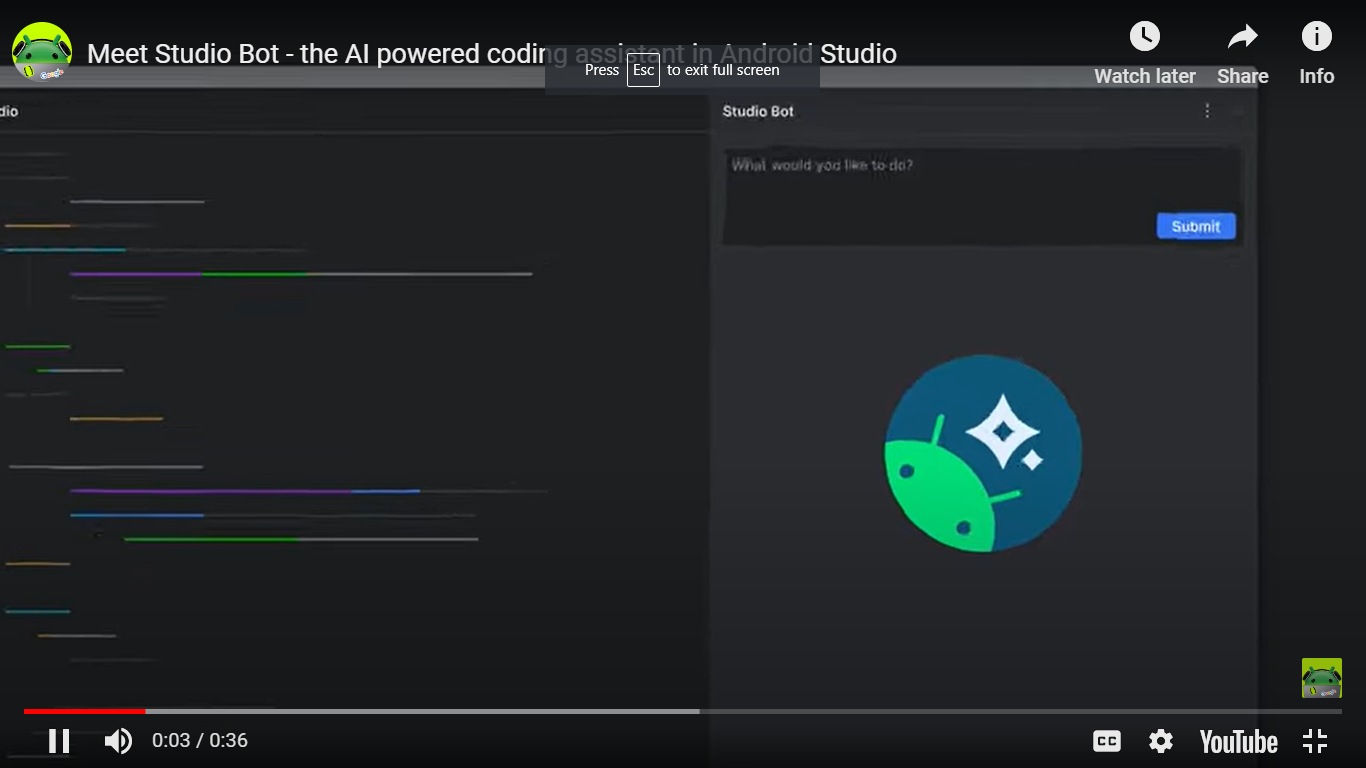
Task: Click the Submit button in Studio Bot
Action: pyautogui.click(x=1196, y=226)
